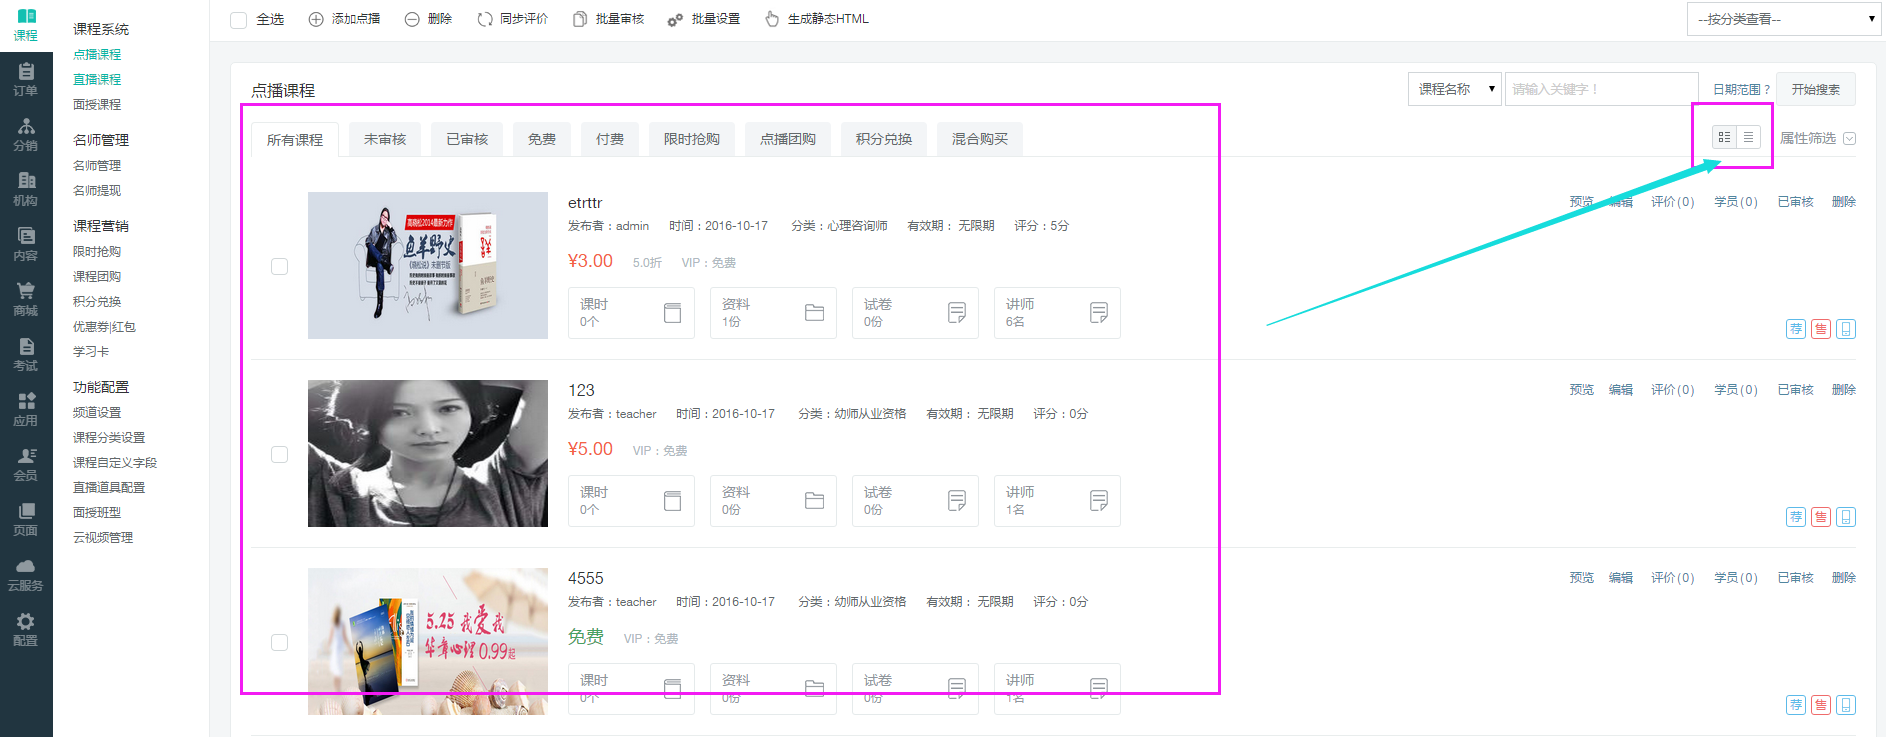Click the 课时 icon box for etrttr

click(x=631, y=313)
